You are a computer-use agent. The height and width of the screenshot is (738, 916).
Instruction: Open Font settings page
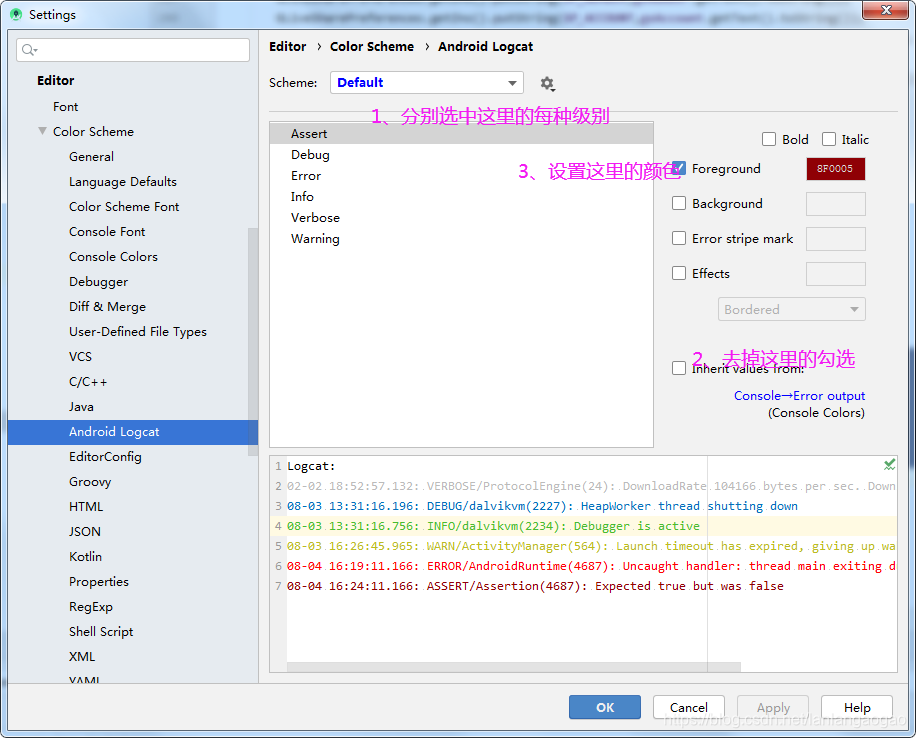65,106
